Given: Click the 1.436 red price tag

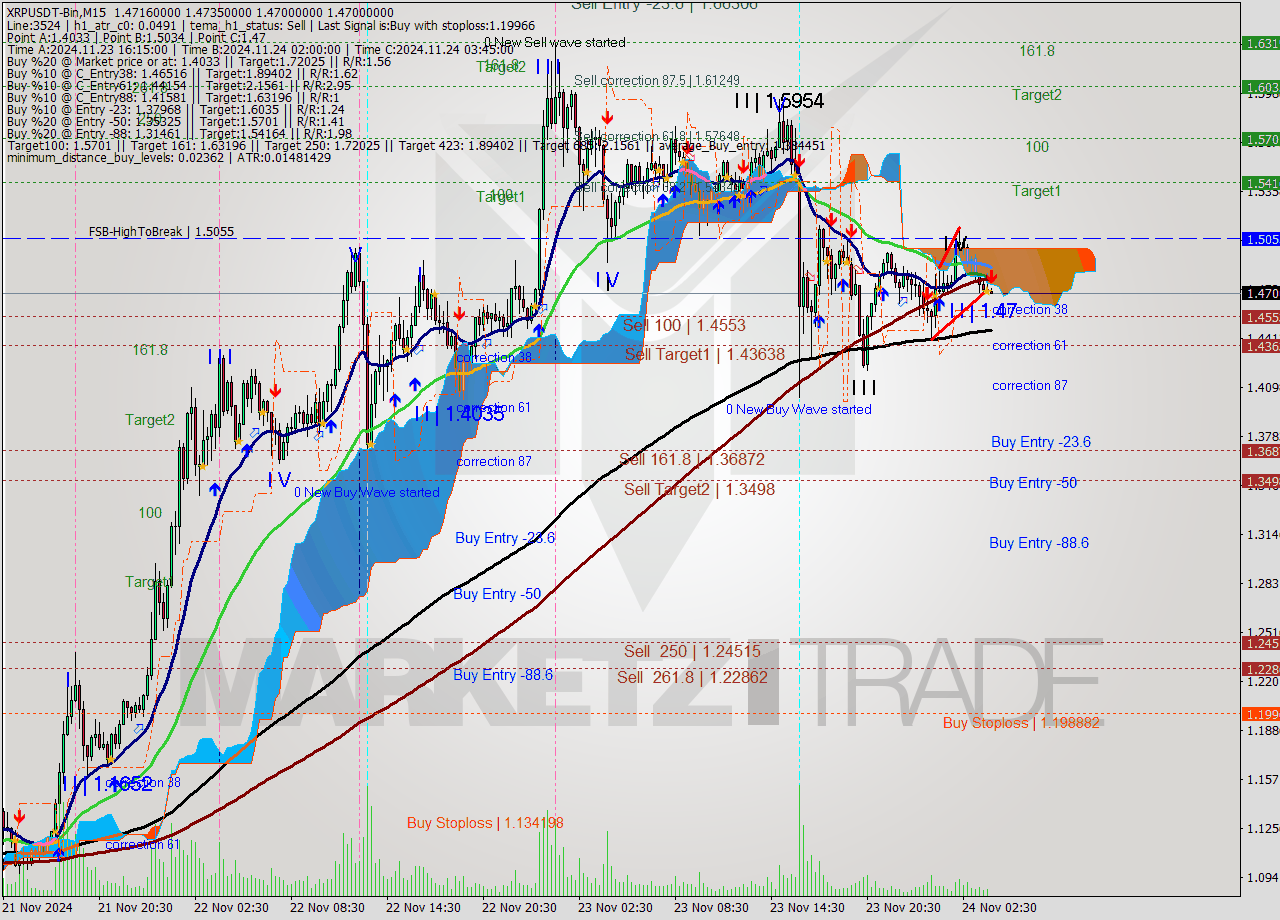Looking at the screenshot, I should pyautogui.click(x=1260, y=346).
